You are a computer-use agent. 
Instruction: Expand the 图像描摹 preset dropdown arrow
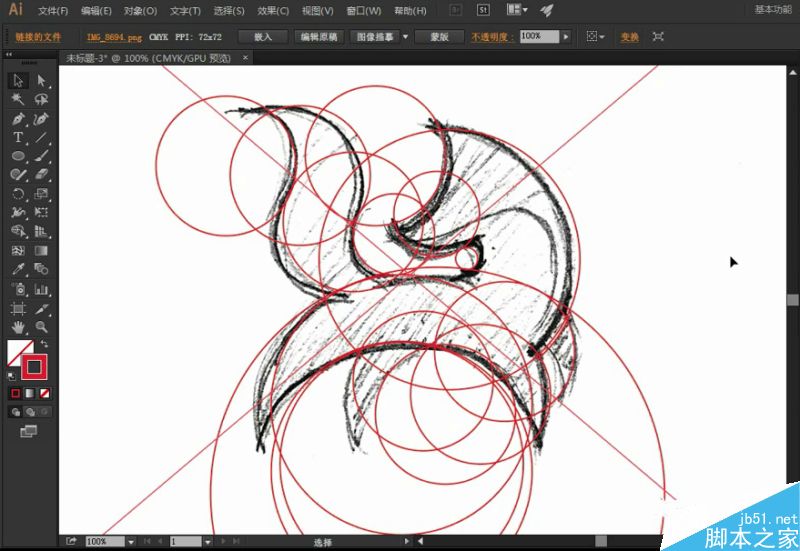tap(406, 37)
